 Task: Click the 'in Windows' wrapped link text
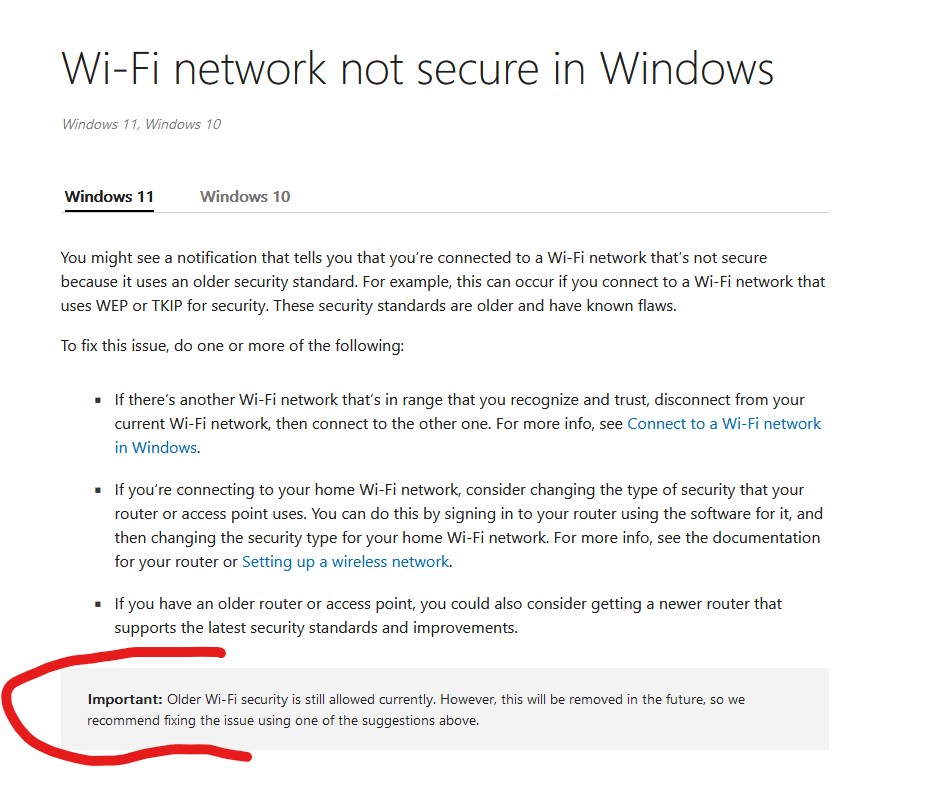tap(156, 448)
